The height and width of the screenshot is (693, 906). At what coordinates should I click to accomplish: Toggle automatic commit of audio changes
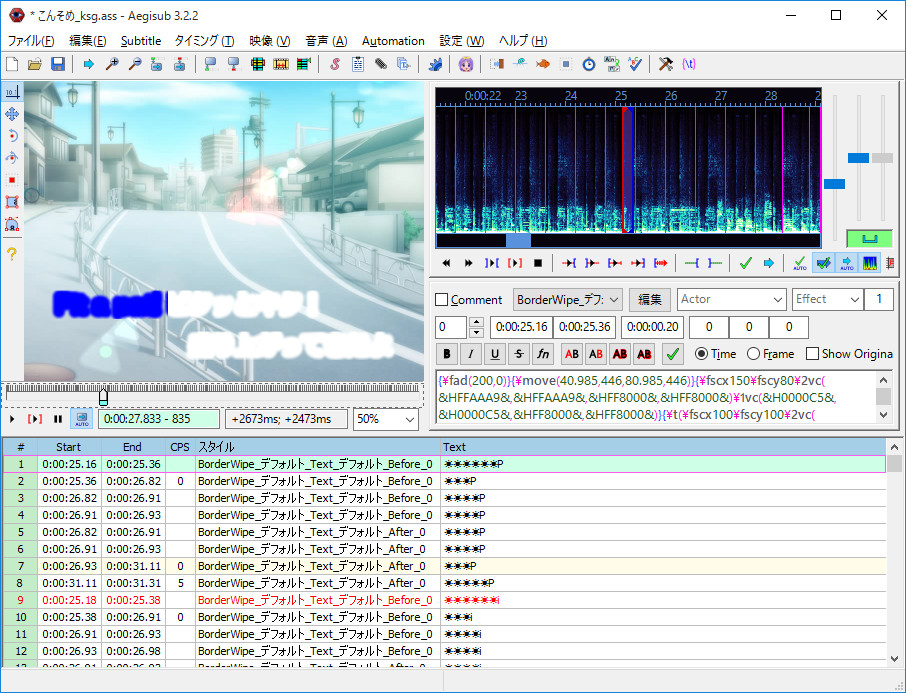click(x=800, y=263)
